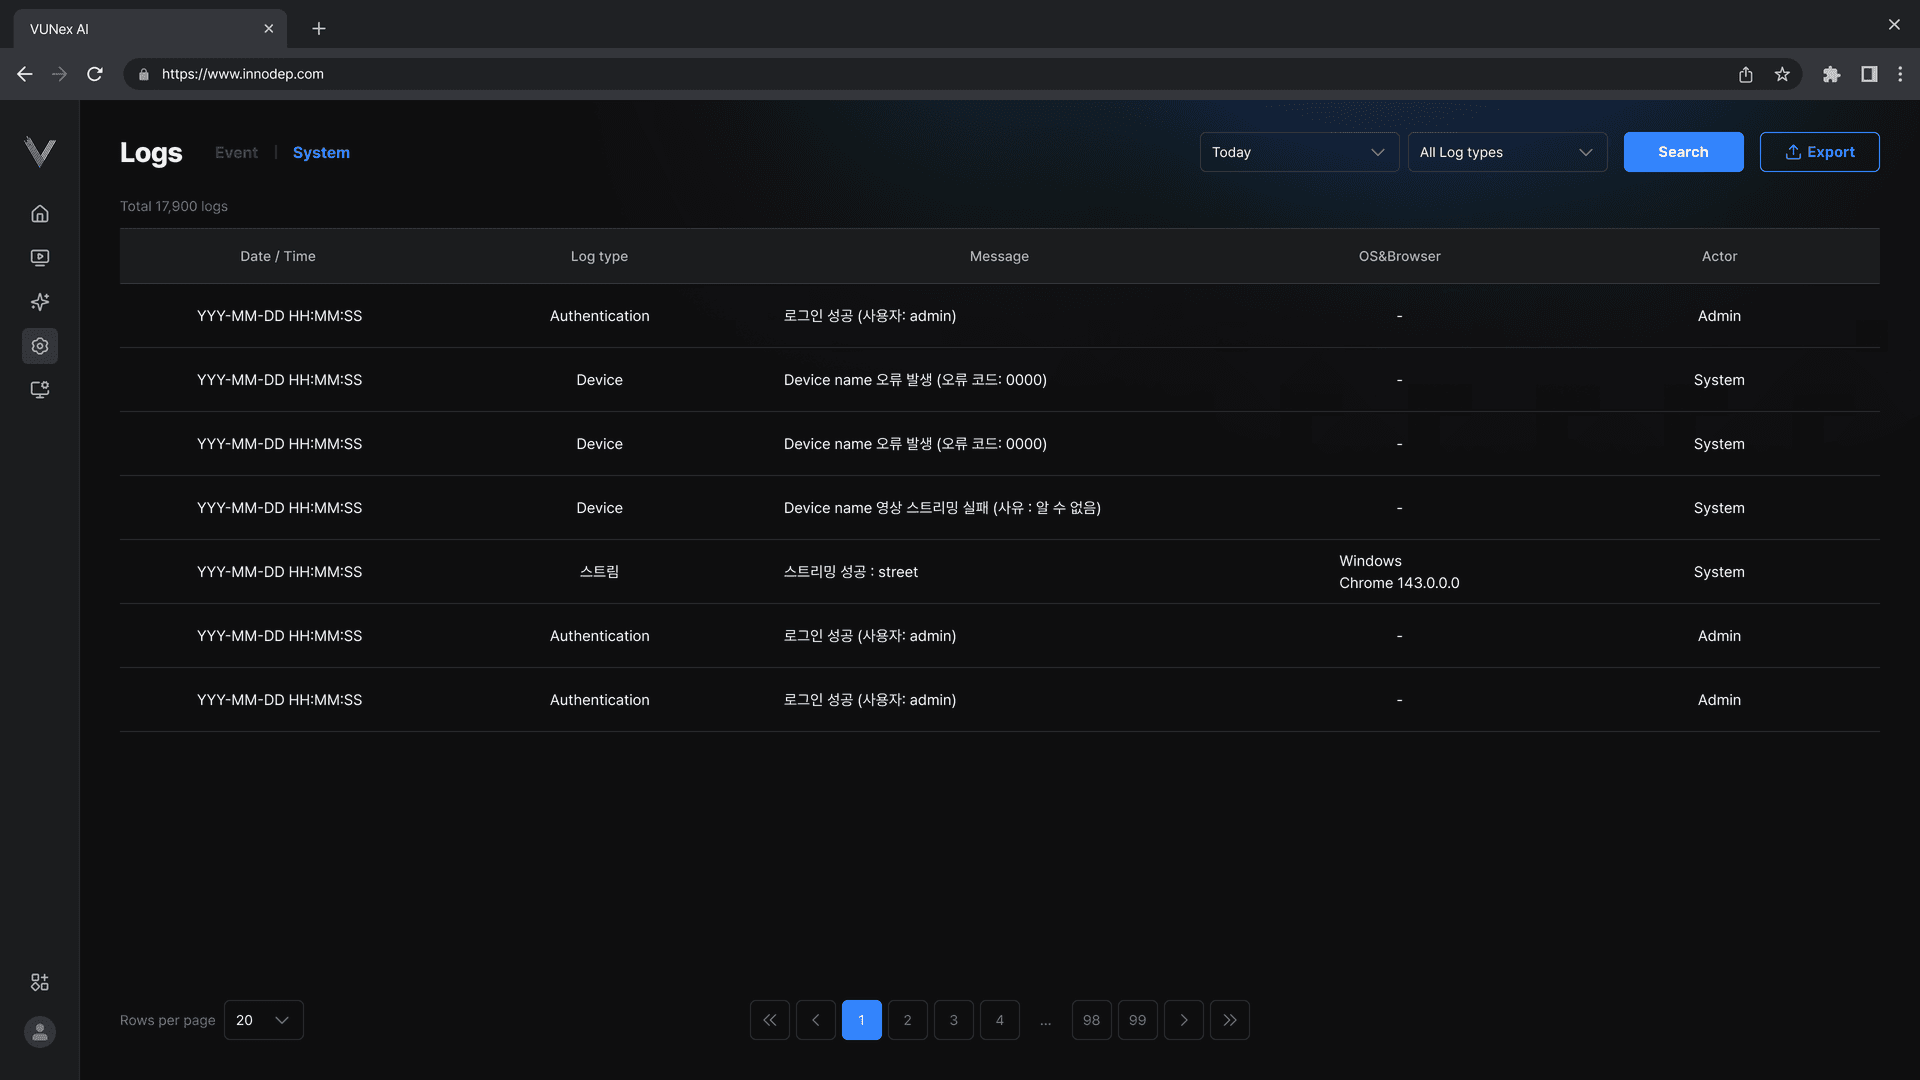Screen dimensions: 1920x1080
Task: Expand the Today date range dropdown
Action: click(x=1298, y=152)
